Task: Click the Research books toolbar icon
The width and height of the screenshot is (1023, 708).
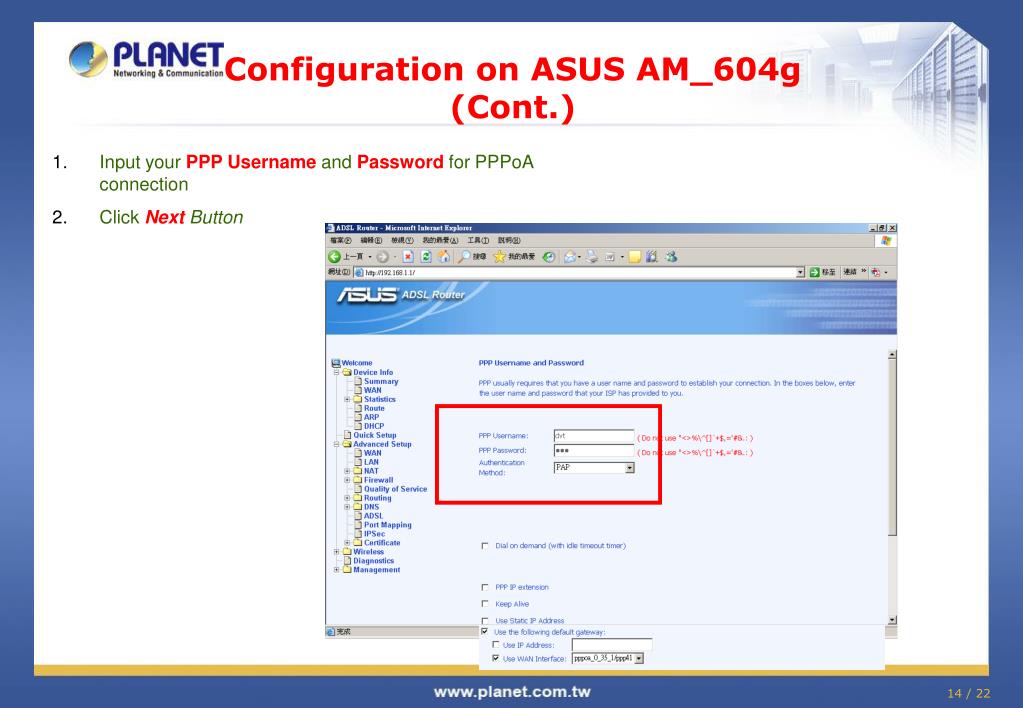Action: tap(651, 257)
